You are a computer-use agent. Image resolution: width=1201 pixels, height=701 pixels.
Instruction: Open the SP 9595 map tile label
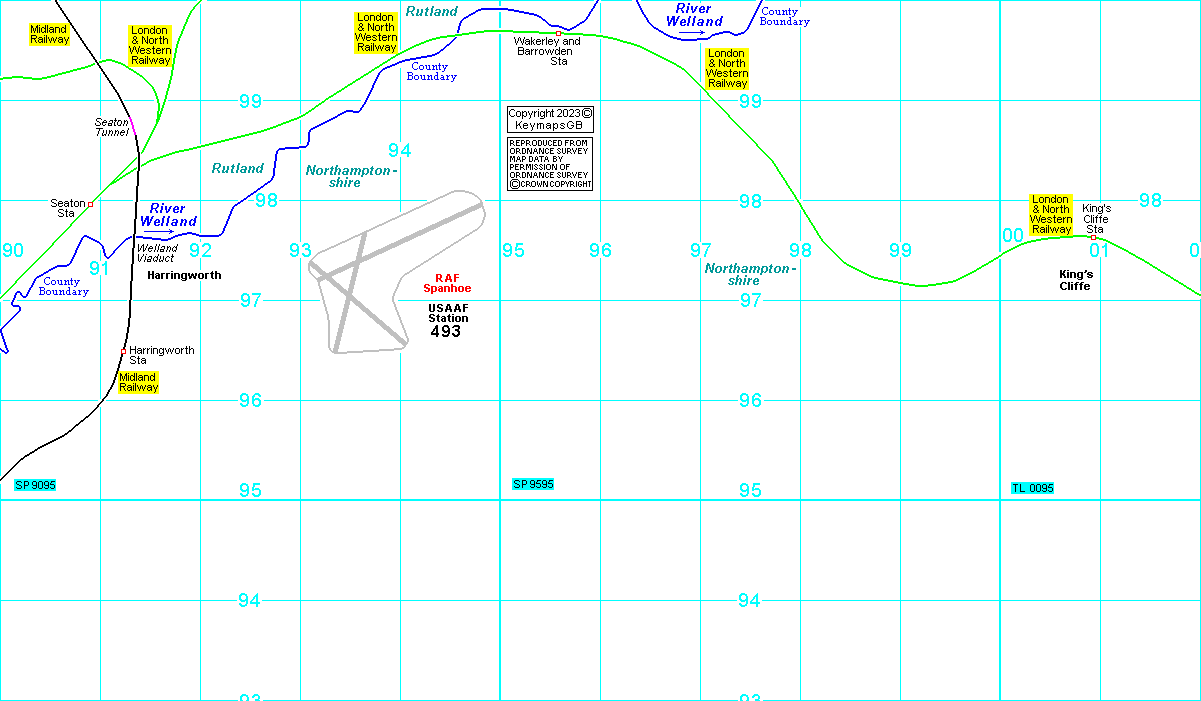point(533,484)
